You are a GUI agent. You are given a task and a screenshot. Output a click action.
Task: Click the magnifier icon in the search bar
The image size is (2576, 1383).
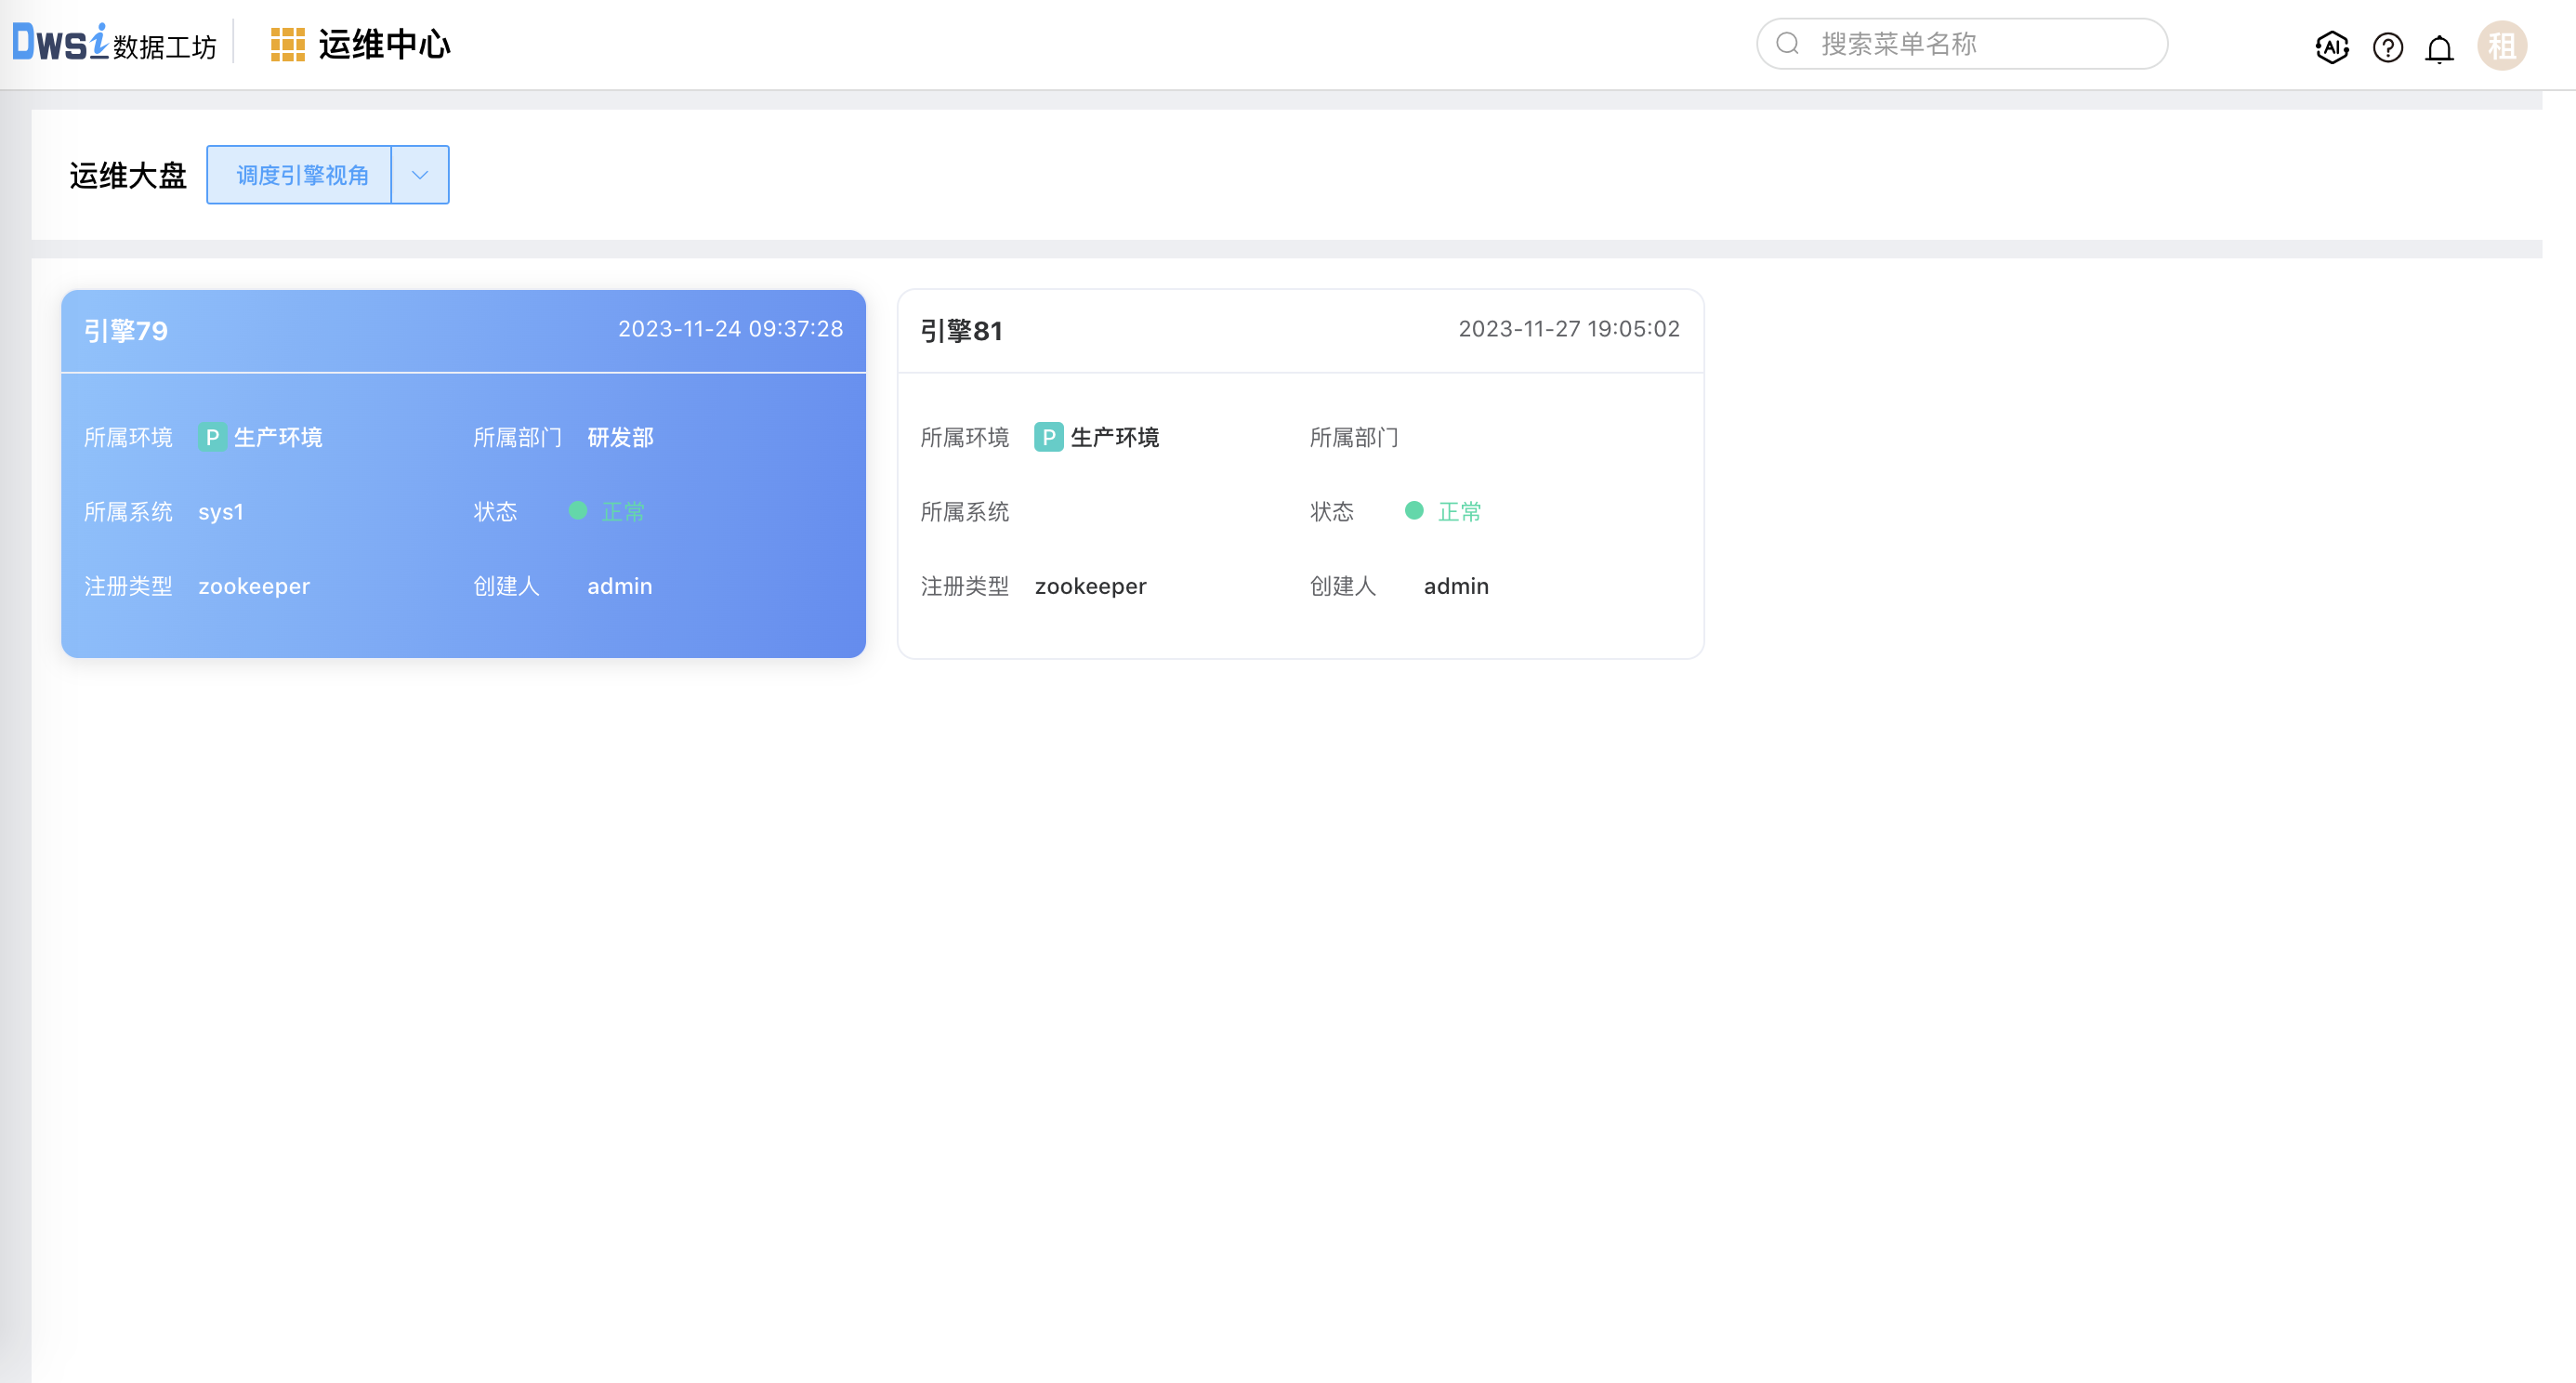pos(1789,43)
